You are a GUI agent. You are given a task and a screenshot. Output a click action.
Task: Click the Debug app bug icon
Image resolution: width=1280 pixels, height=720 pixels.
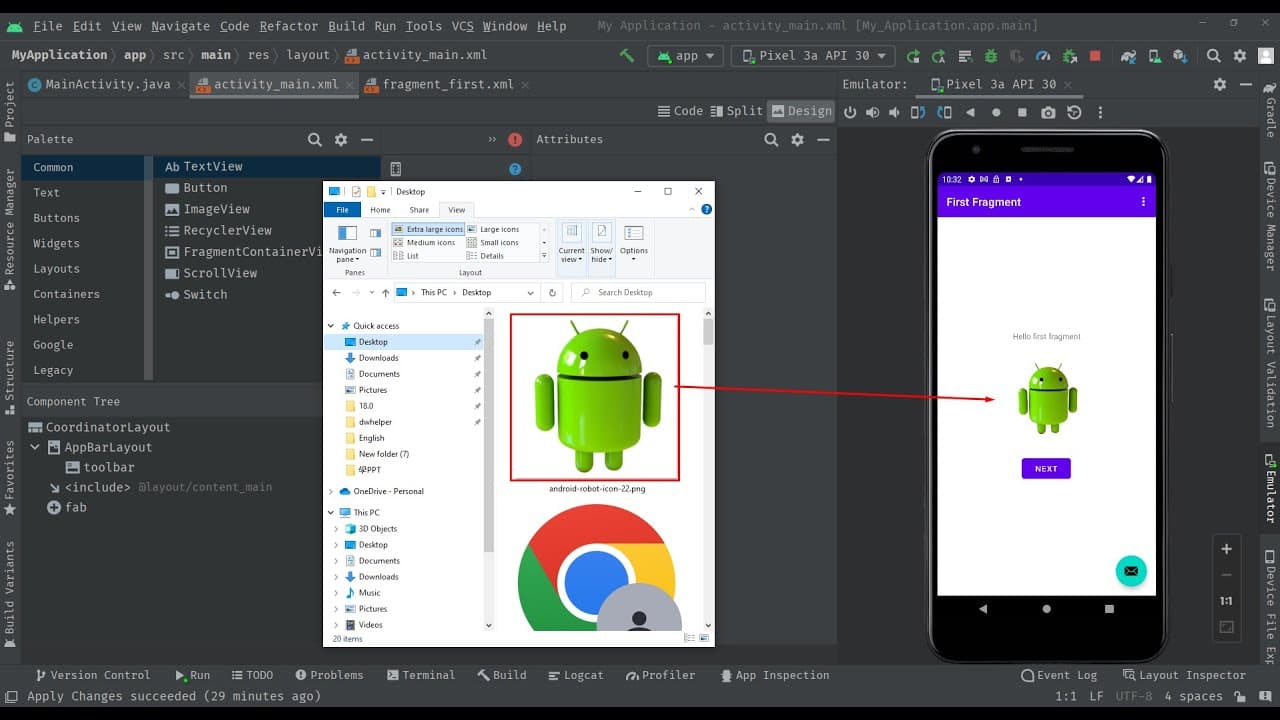click(x=991, y=56)
